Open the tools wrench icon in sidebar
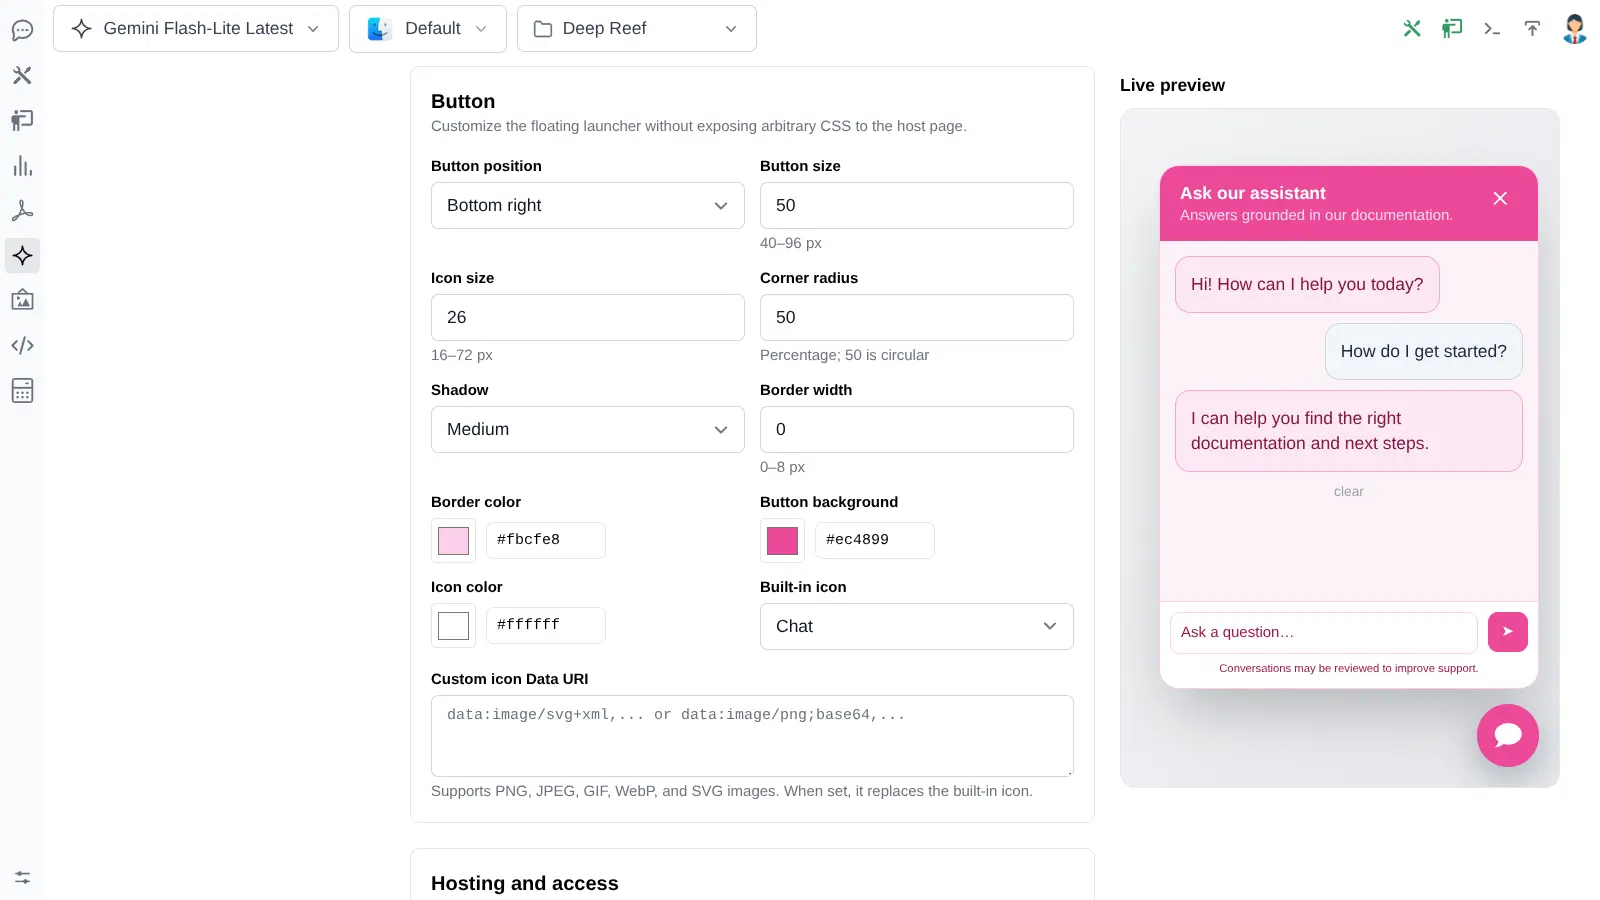 (x=22, y=75)
